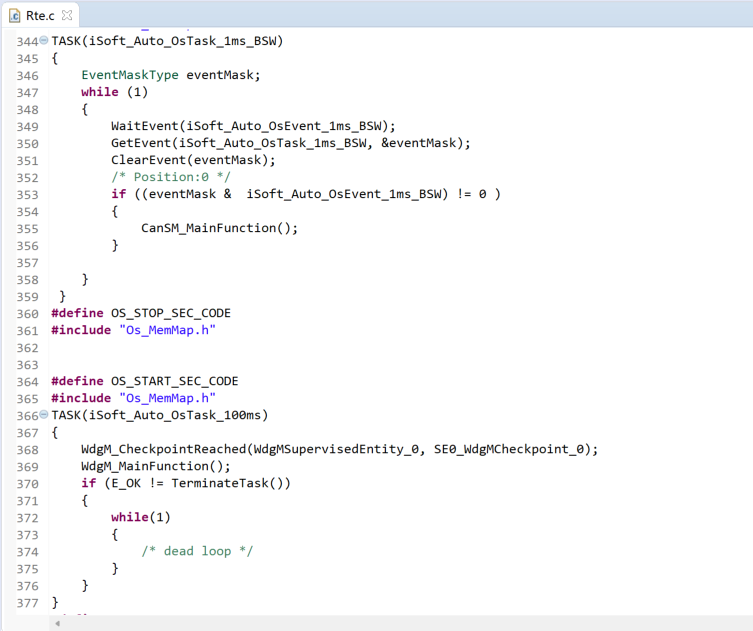Click the CanSM_MainFunction() call
Image resolution: width=753 pixels, height=631 pixels.
(x=219, y=228)
